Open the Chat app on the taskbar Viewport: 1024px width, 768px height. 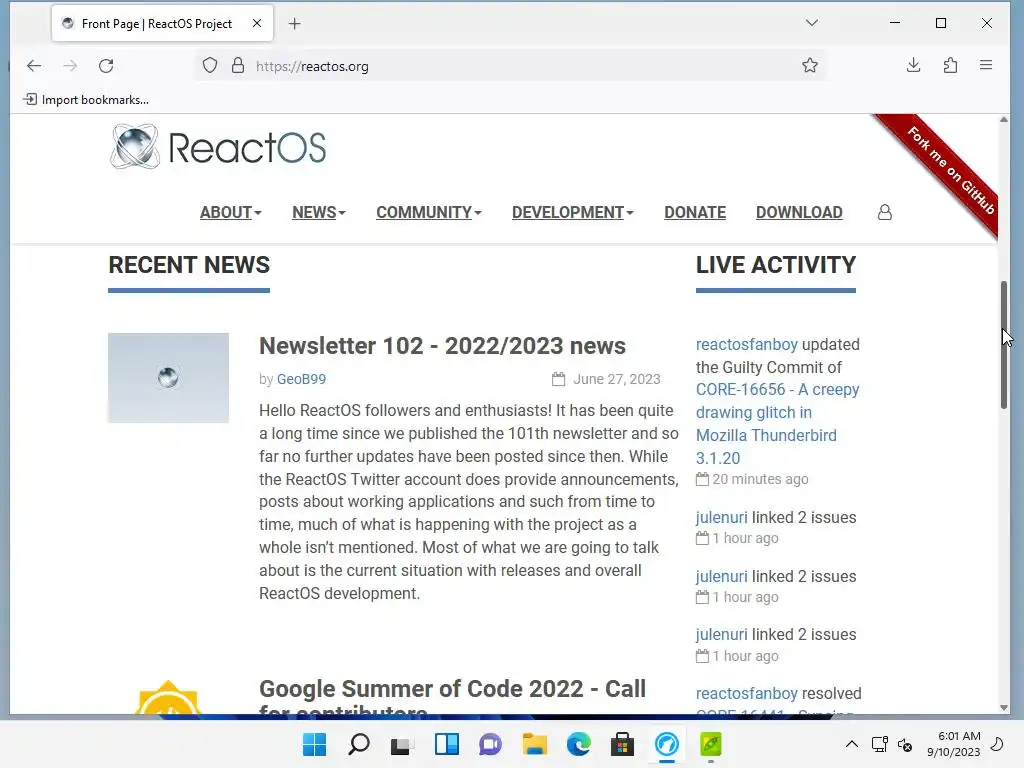pyautogui.click(x=490, y=744)
